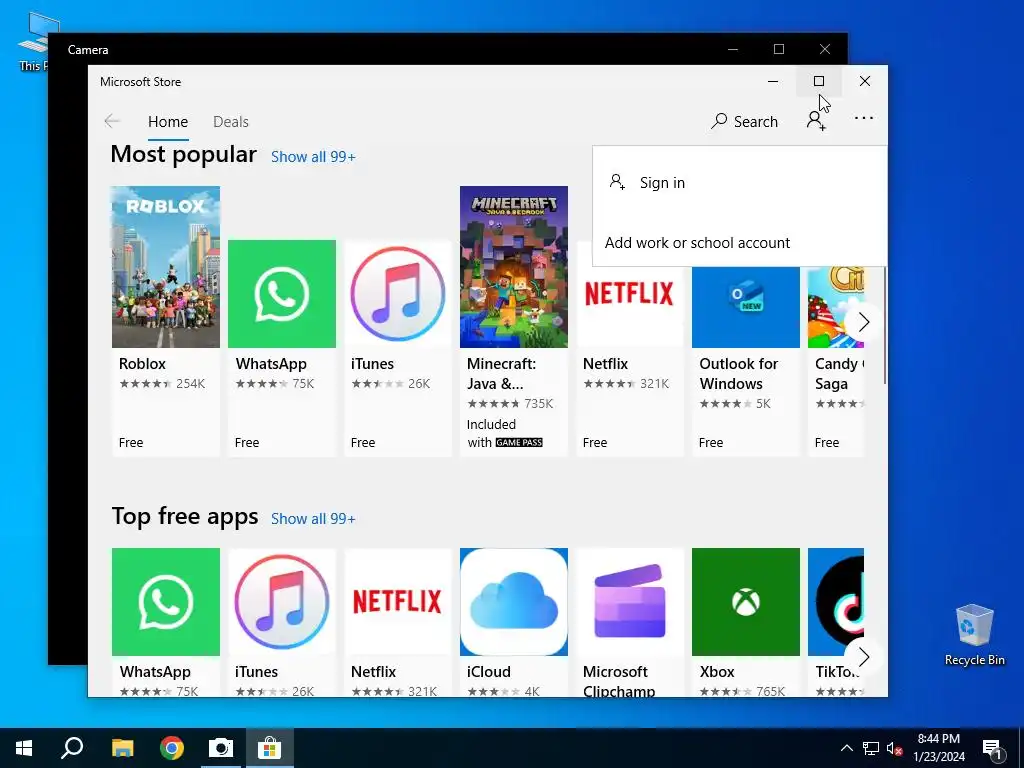The width and height of the screenshot is (1024, 768).
Task: Click the Top free apps heading
Action: pyautogui.click(x=185, y=517)
